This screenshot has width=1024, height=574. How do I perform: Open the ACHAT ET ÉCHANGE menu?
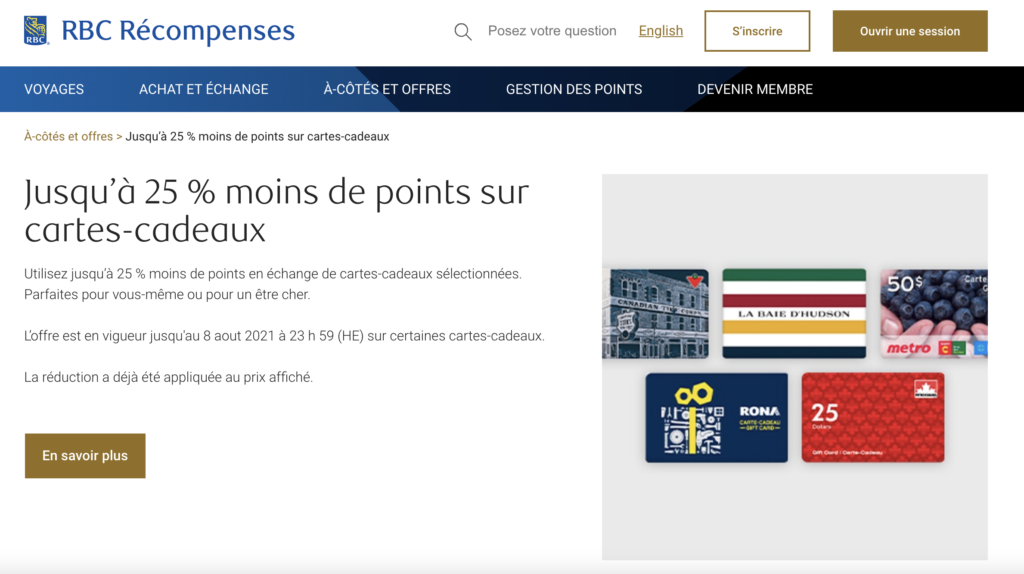[x=204, y=89]
